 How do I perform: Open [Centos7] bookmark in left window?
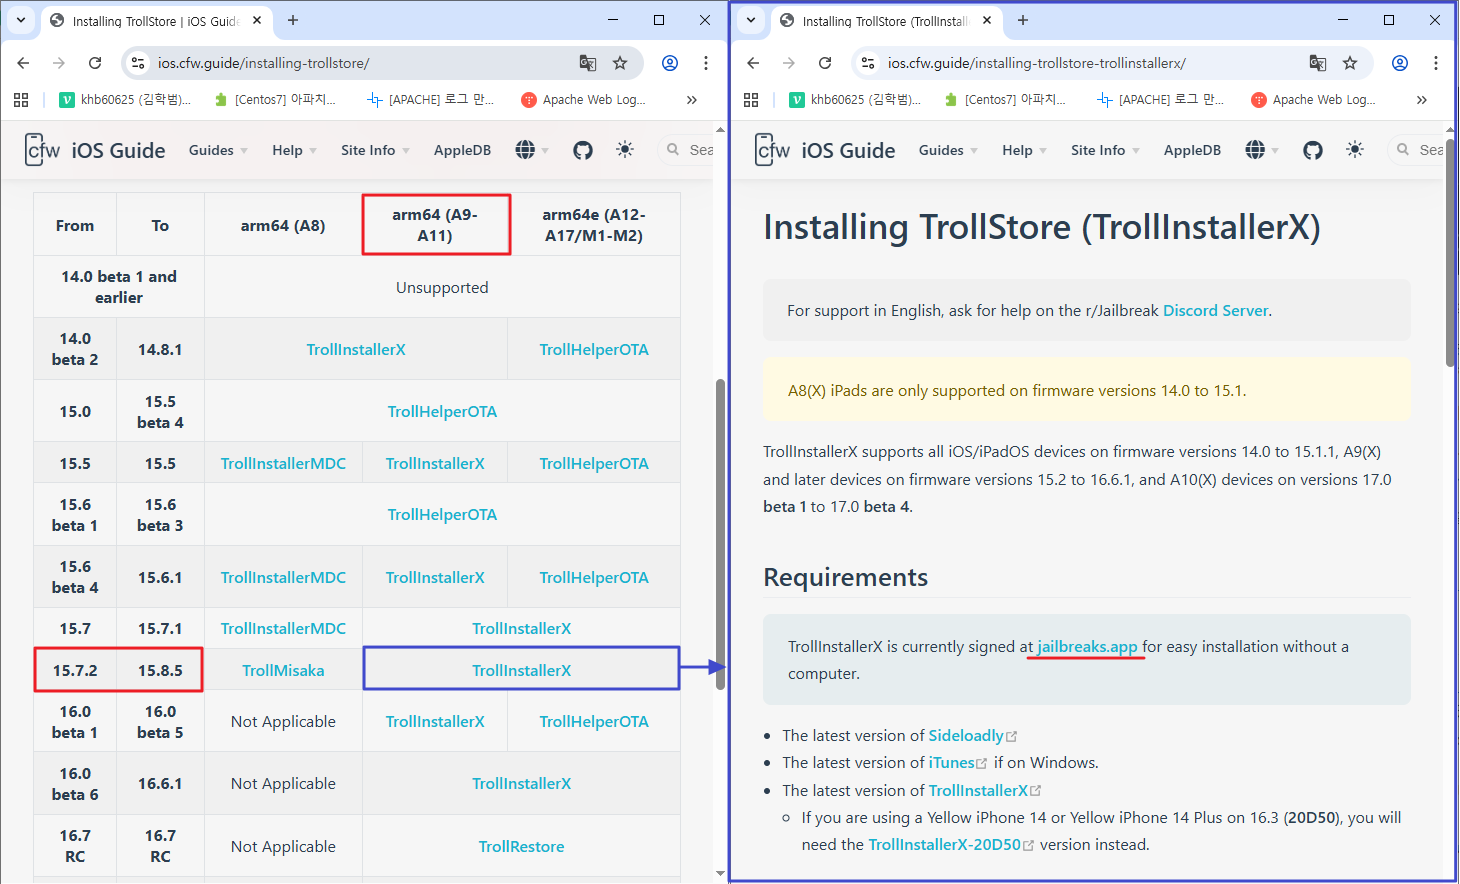(276, 100)
